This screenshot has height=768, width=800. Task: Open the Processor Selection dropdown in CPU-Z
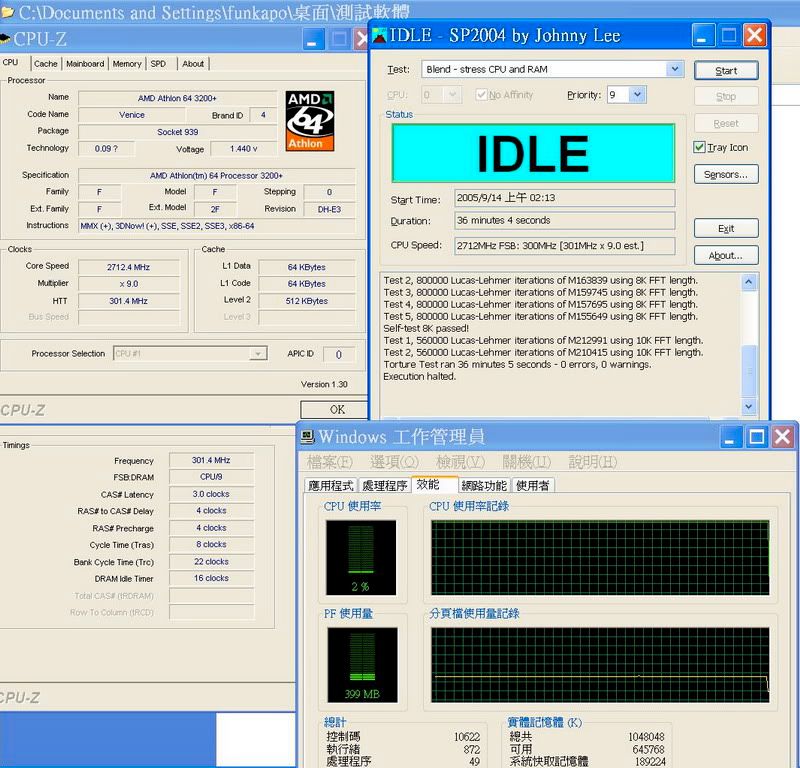[258, 353]
